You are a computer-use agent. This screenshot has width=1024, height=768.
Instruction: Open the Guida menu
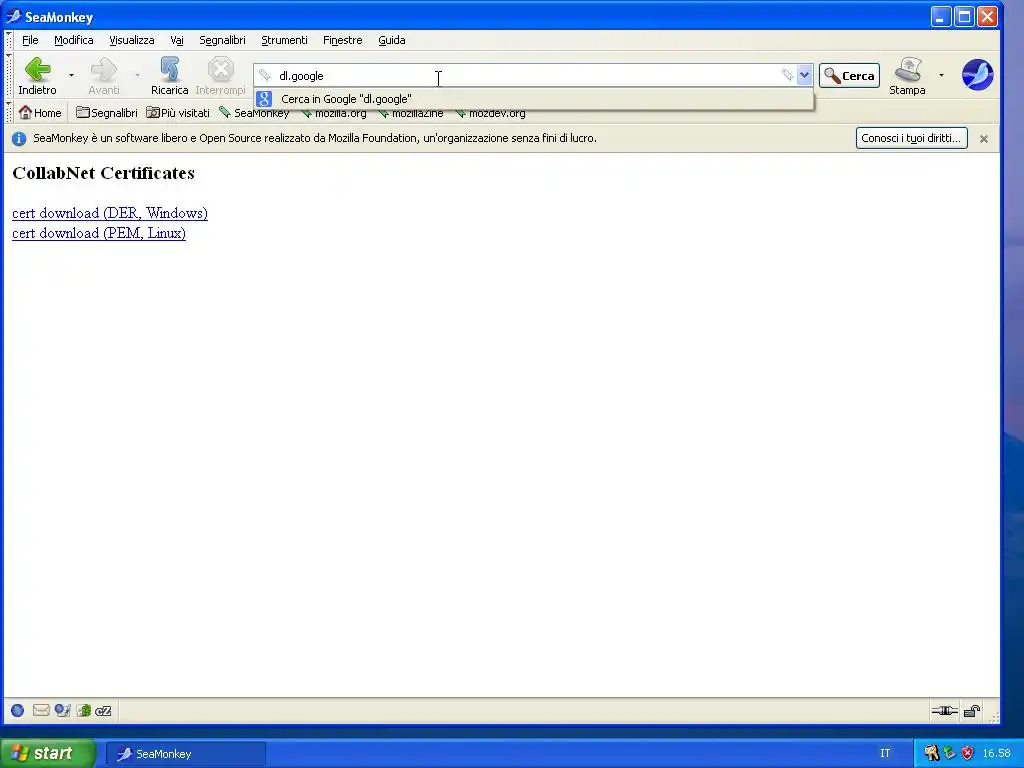392,40
